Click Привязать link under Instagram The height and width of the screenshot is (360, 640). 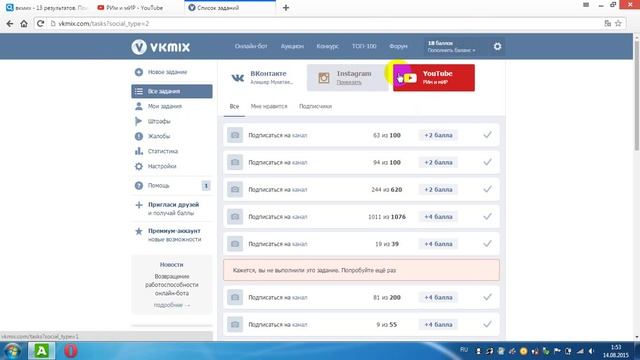(349, 82)
